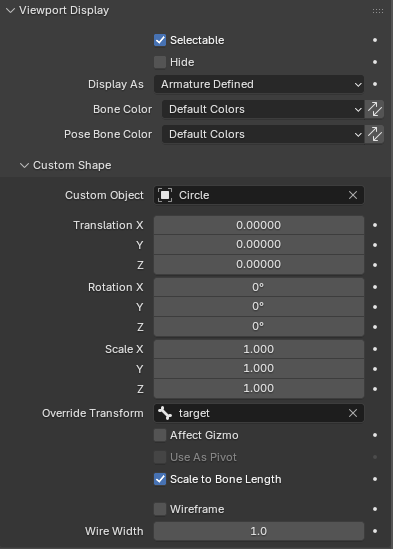
Task: Click the Display As label text
Action: (116, 84)
